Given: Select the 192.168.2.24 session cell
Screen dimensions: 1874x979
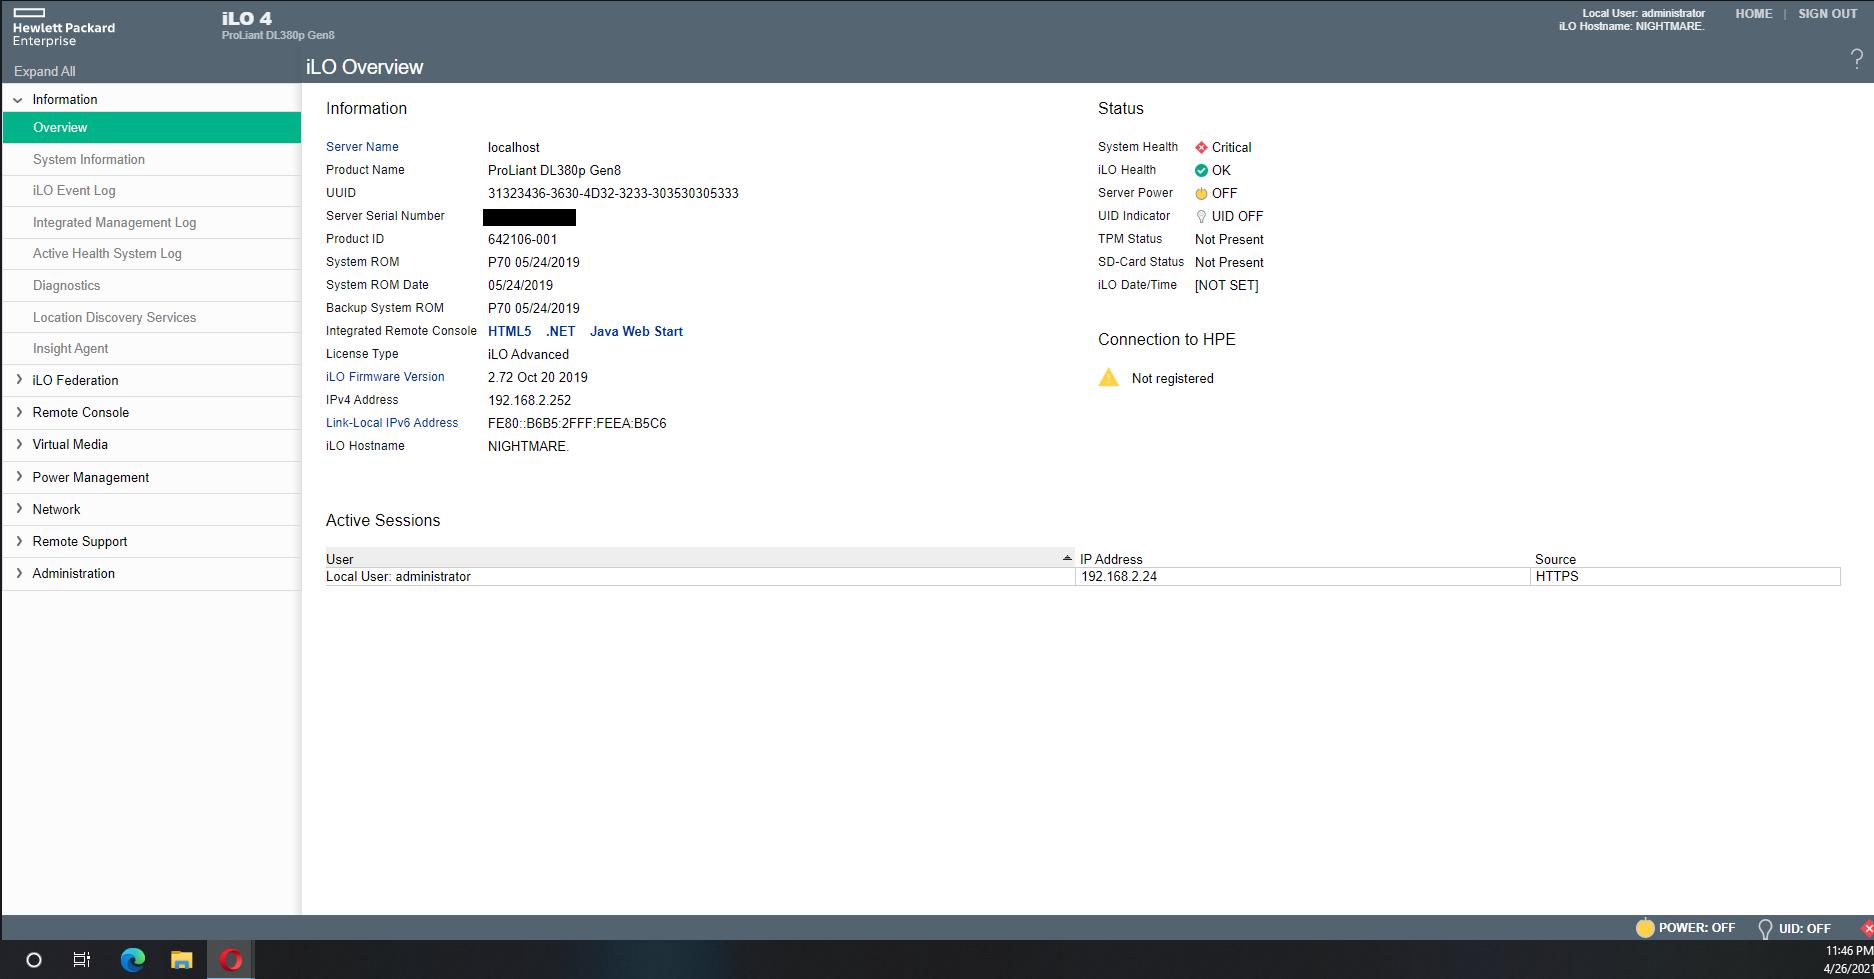Looking at the screenshot, I should click(1302, 576).
